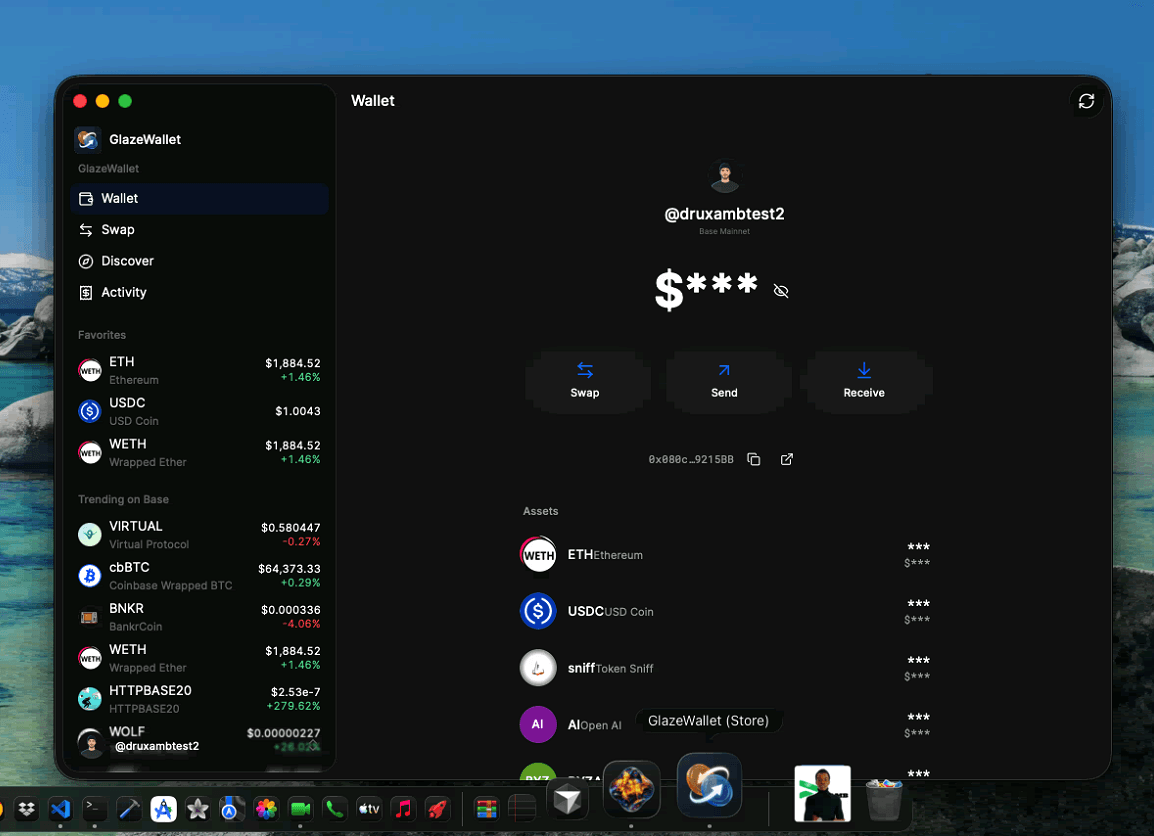Click the @druxambtest2 username heading
The width and height of the screenshot is (1154, 836).
tap(724, 214)
